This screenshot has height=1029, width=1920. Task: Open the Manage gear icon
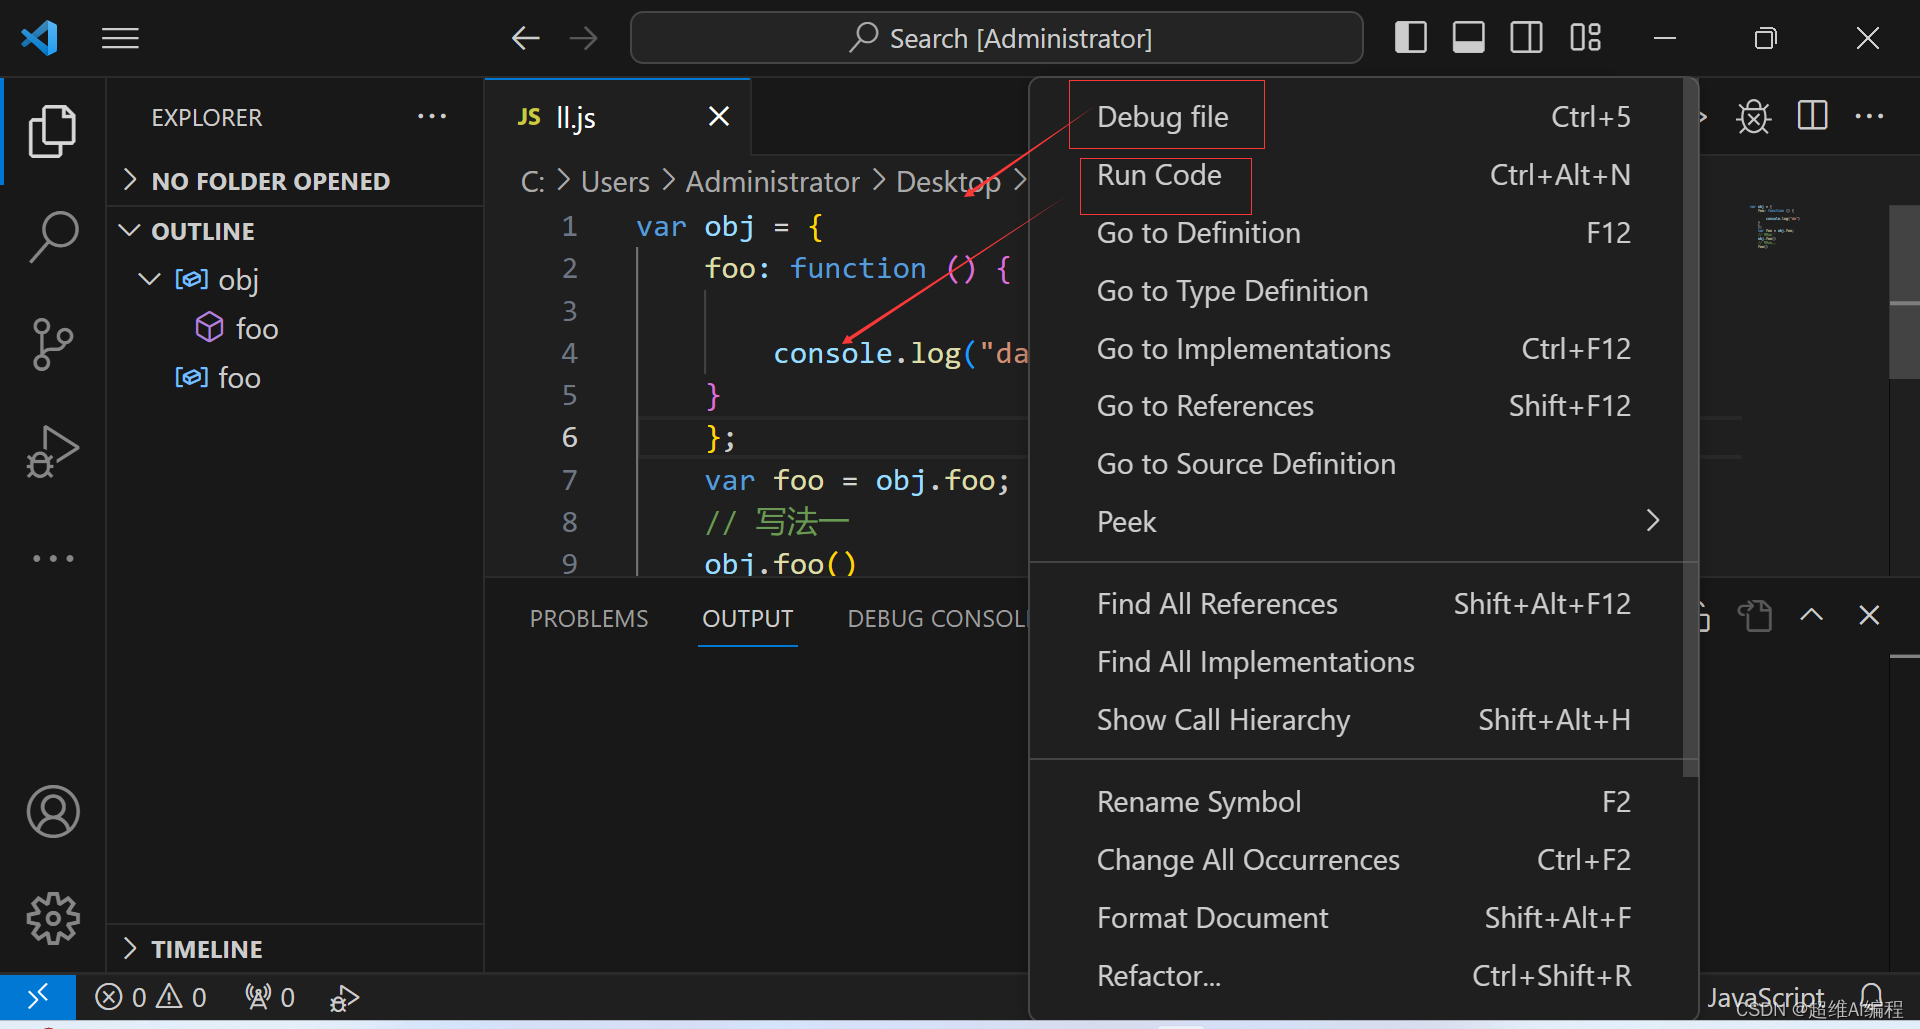(x=52, y=918)
